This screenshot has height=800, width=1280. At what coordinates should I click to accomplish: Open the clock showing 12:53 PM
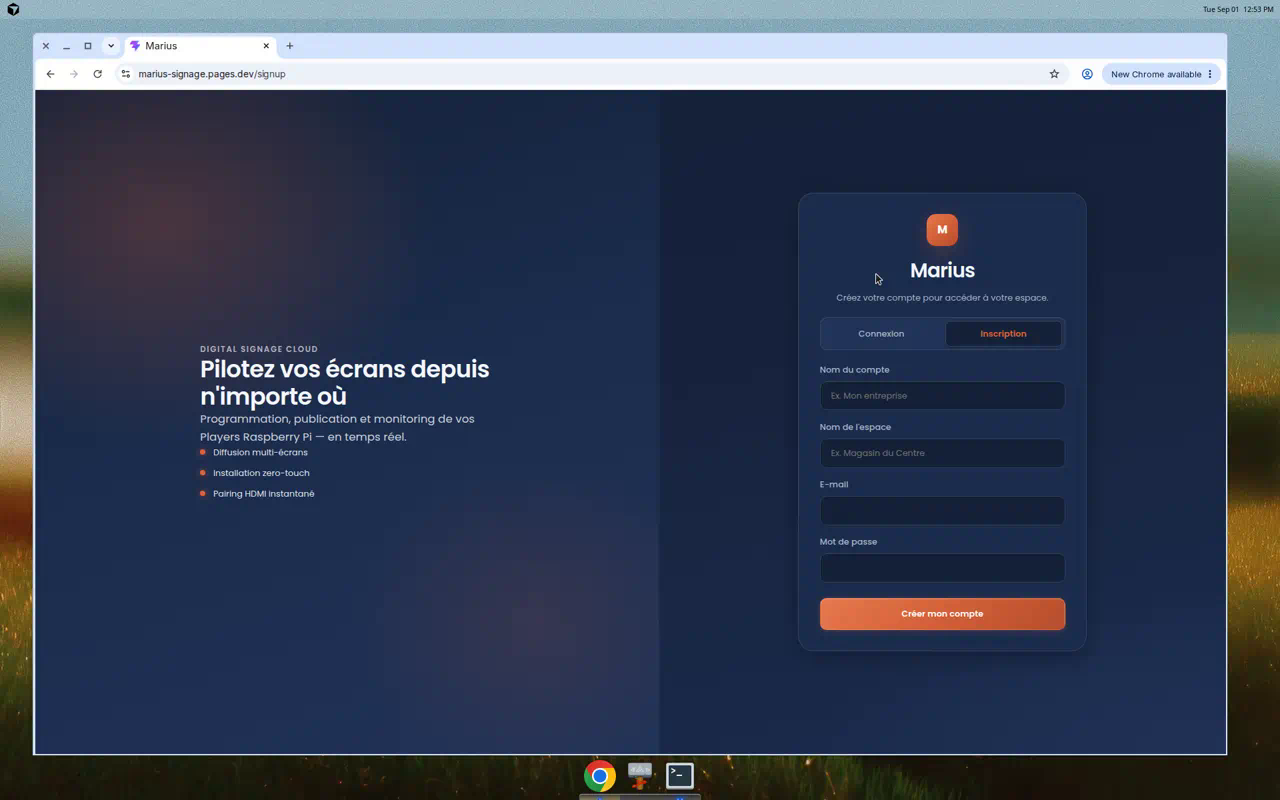pyautogui.click(x=1237, y=9)
